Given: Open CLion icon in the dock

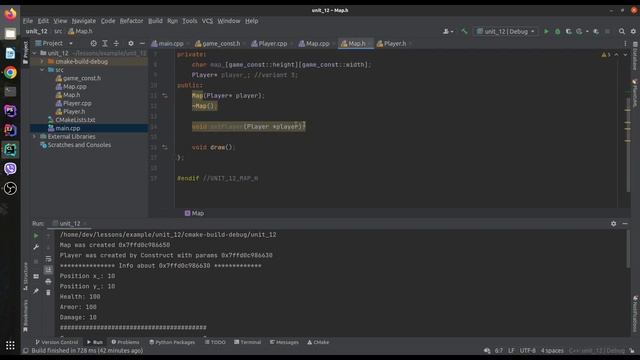Looking at the screenshot, I should [10, 149].
